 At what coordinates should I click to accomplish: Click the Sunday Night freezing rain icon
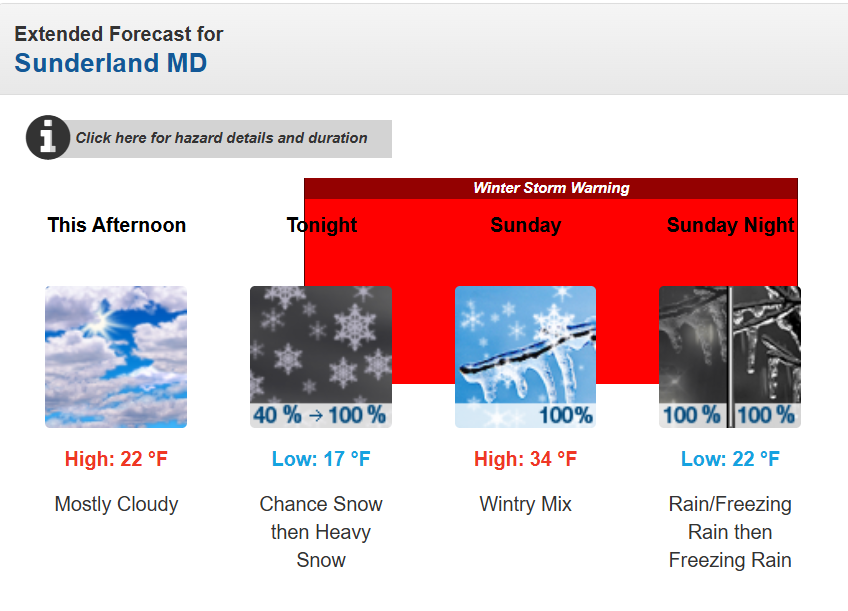point(730,356)
